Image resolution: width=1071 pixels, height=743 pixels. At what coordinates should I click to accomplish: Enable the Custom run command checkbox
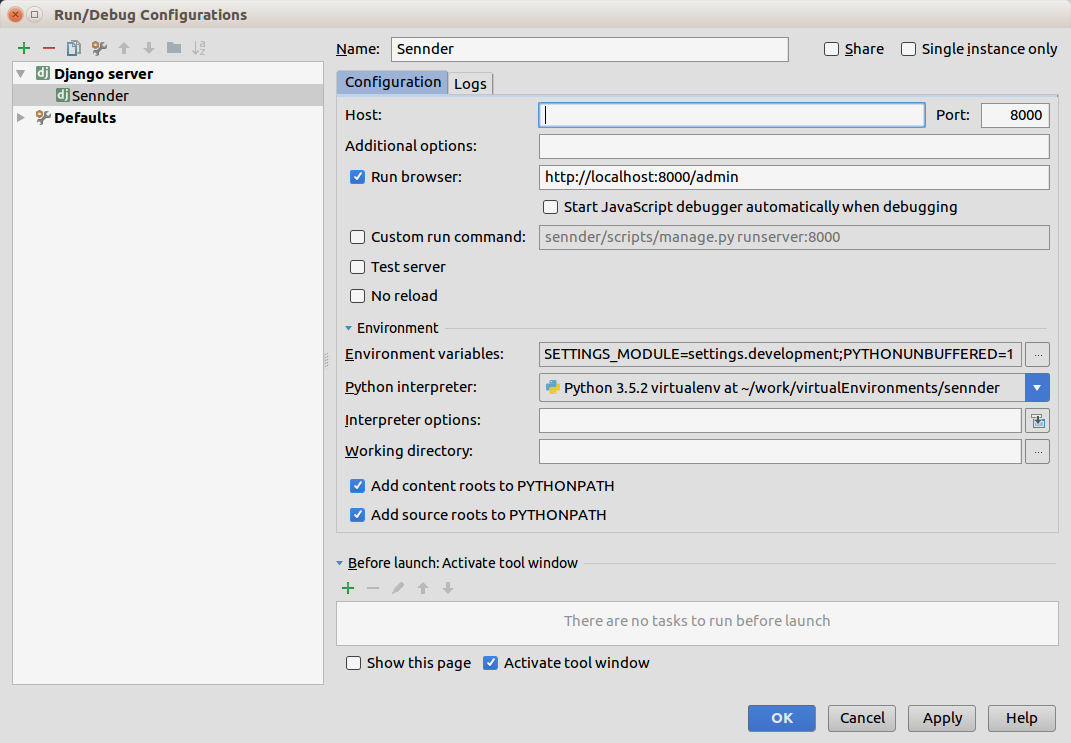tap(357, 237)
